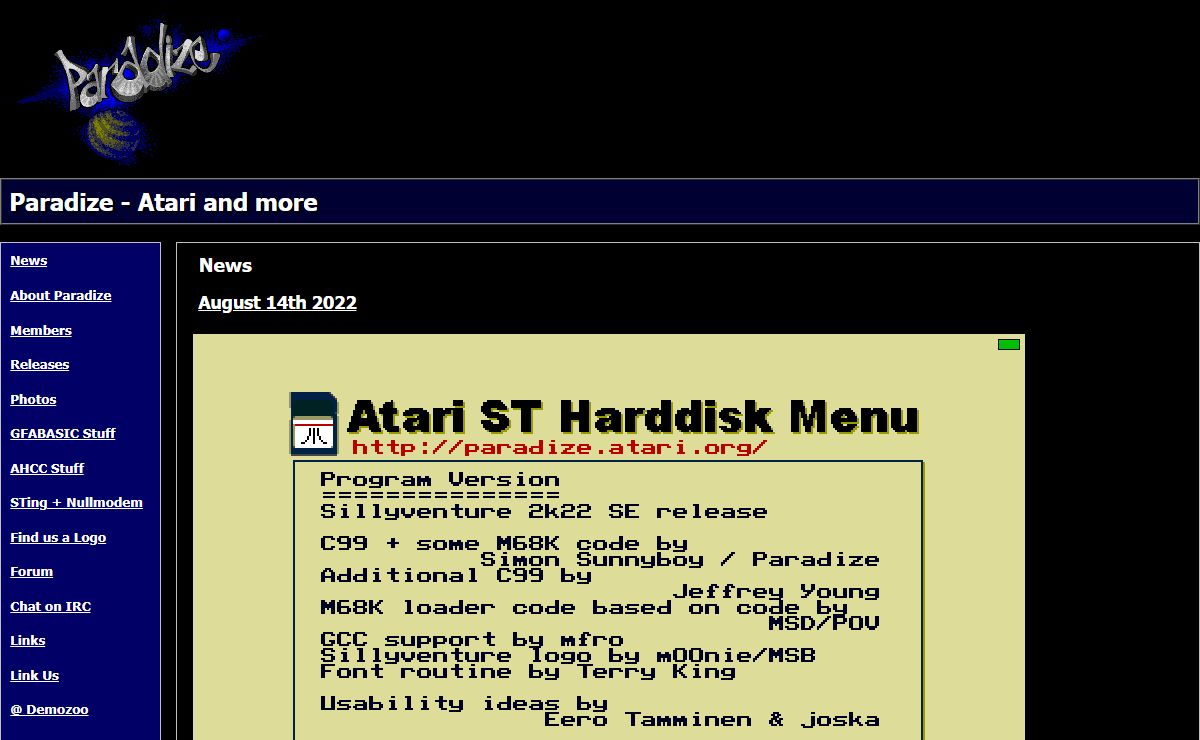Go to the About Paradize page
Viewport: 1200px width, 740px height.
click(x=61, y=296)
